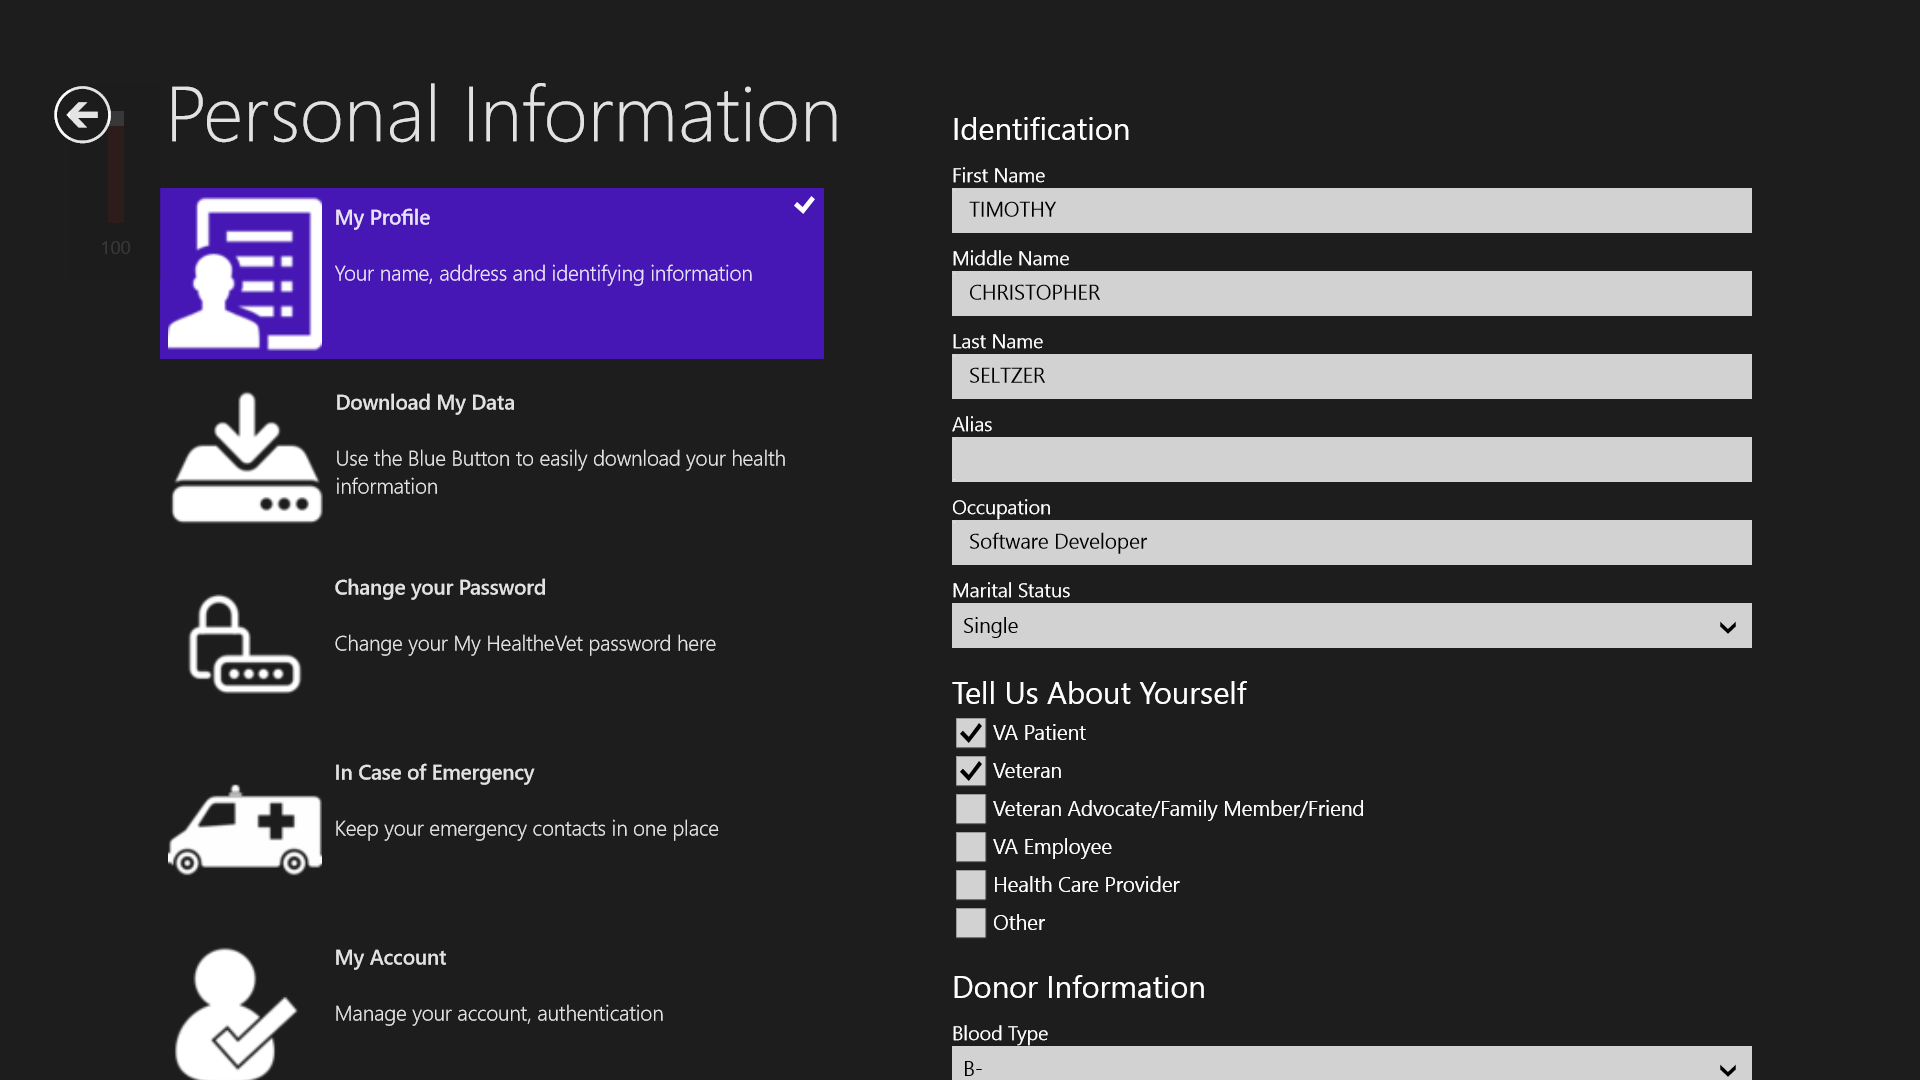The width and height of the screenshot is (1920, 1080).
Task: Uncheck the VA Patient checkbox
Action: (970, 733)
